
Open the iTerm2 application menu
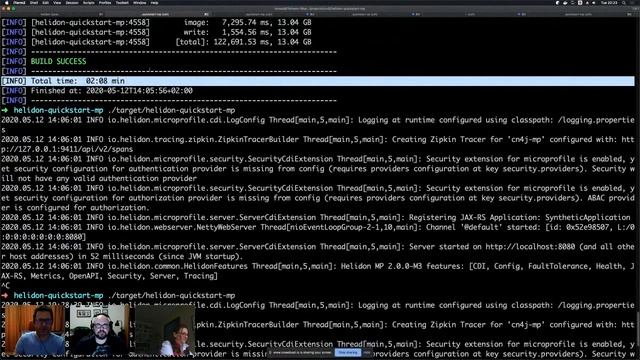pyautogui.click(x=19, y=2)
